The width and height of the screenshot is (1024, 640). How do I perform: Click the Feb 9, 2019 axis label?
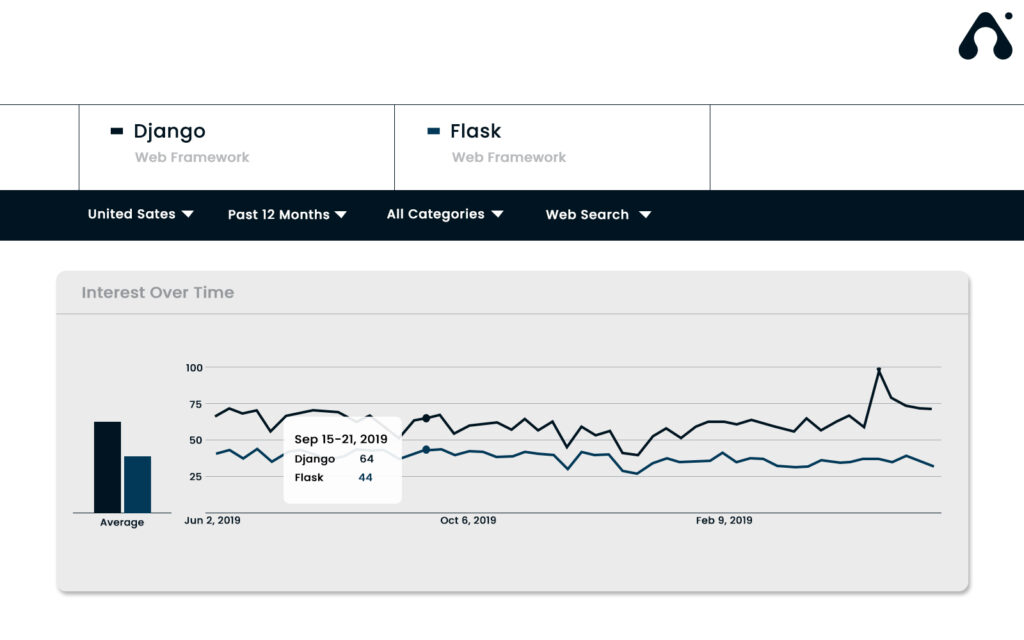pyautogui.click(x=724, y=521)
